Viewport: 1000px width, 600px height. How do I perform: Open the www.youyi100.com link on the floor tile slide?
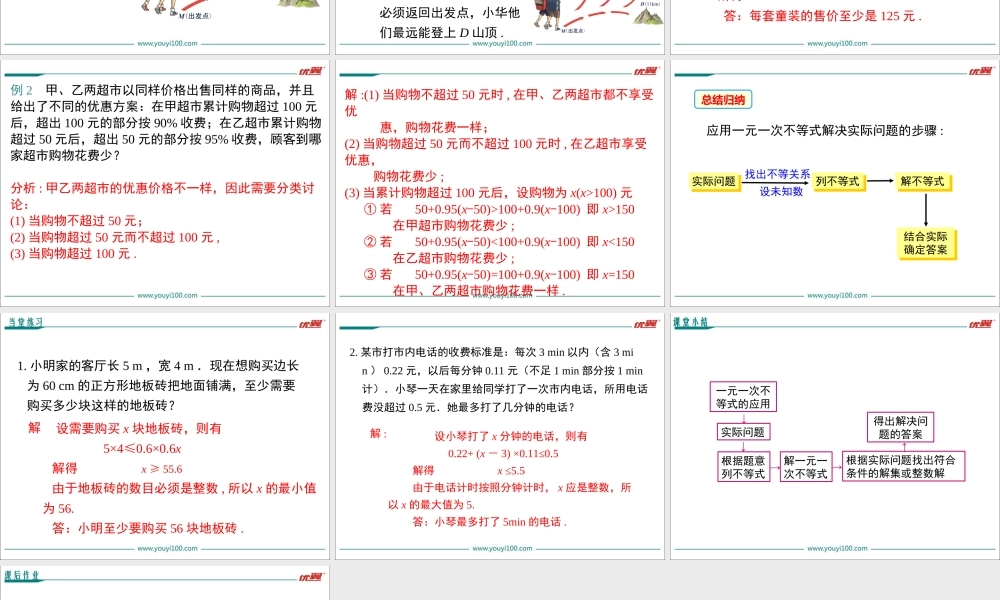[x=165, y=549]
